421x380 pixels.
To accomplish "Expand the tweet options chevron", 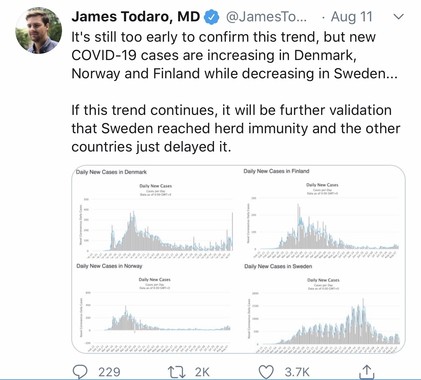I will tap(399, 16).
